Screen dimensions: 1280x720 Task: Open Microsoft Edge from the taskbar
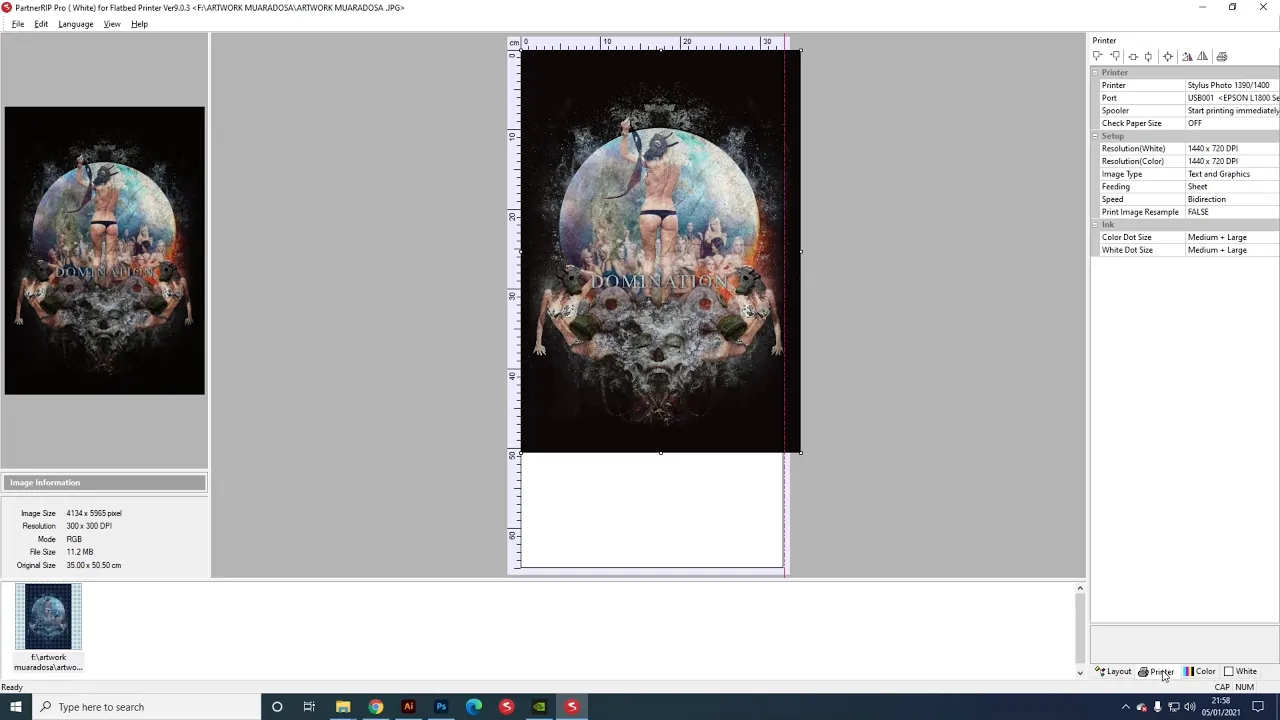point(474,707)
